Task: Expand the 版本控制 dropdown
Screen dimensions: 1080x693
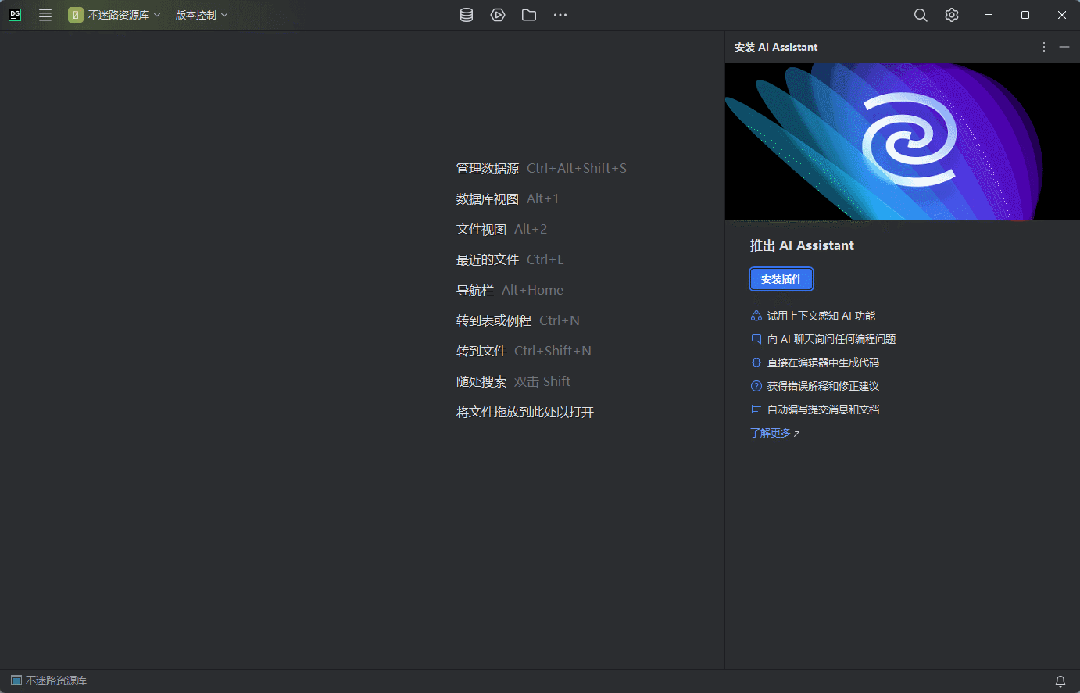Action: (x=201, y=15)
